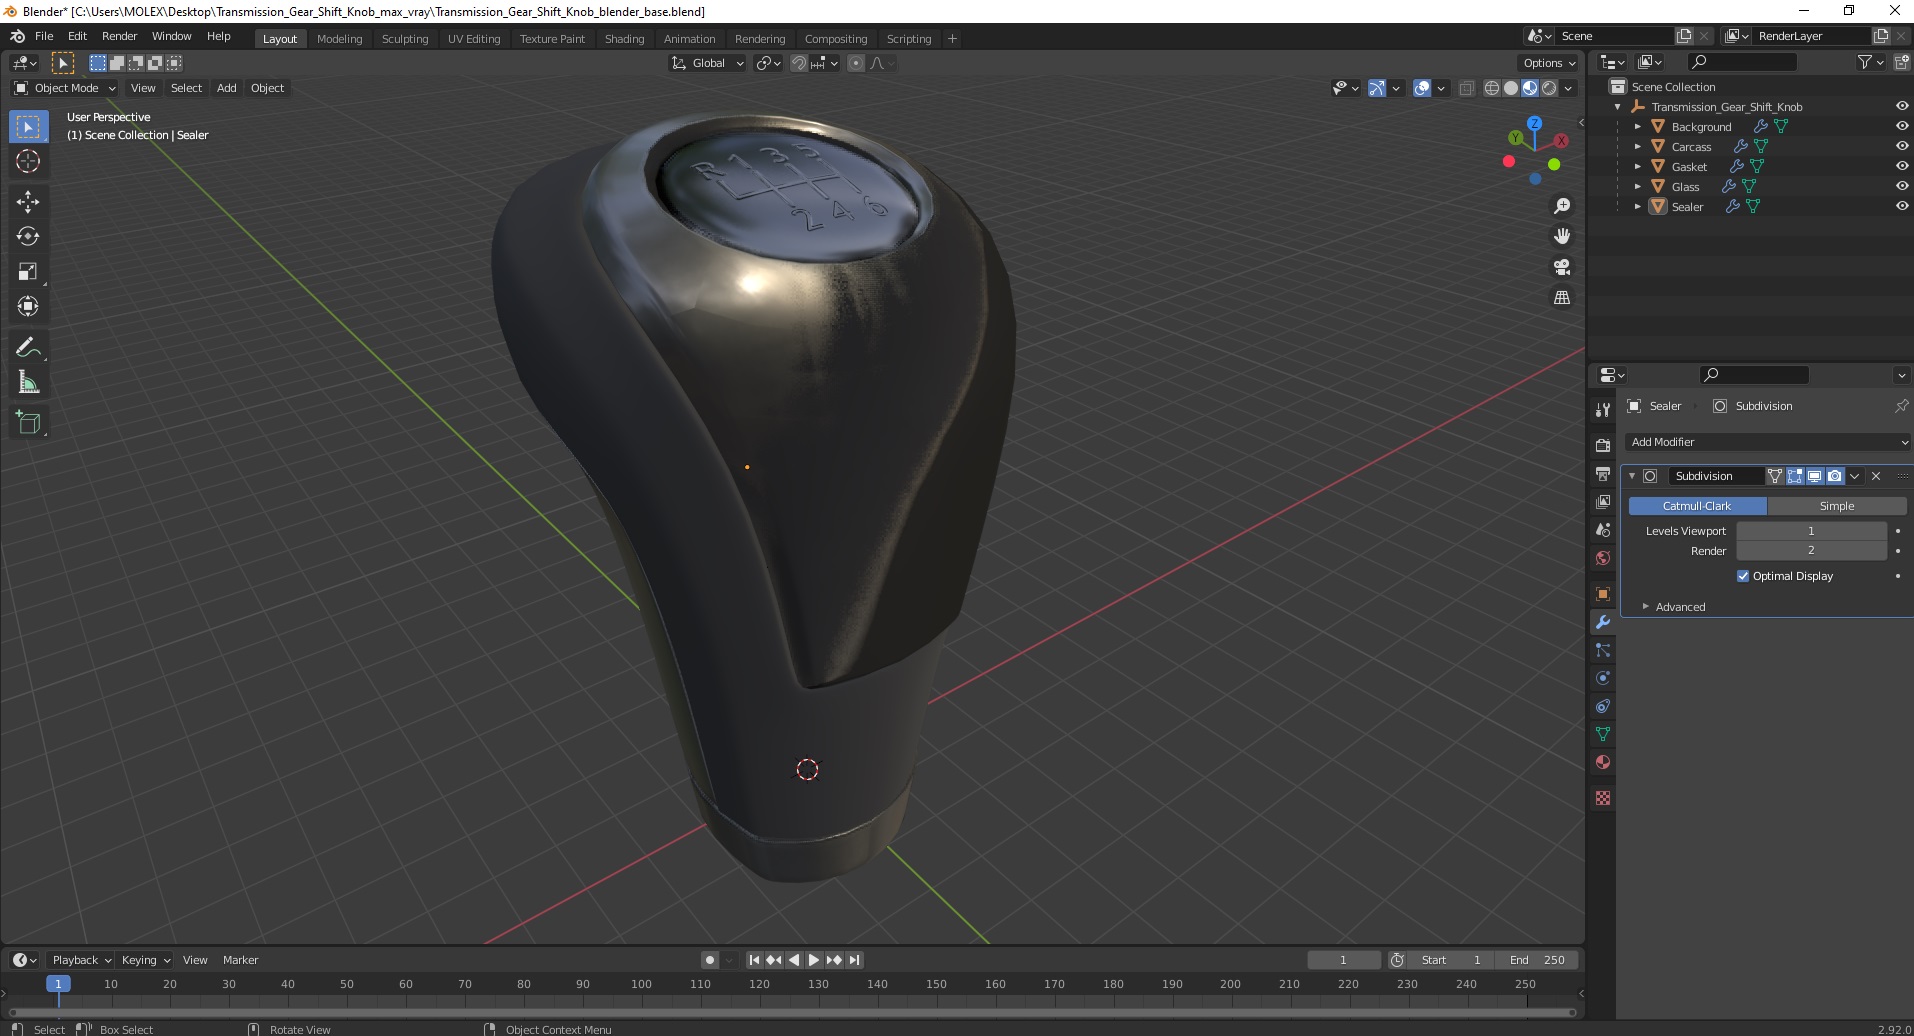Collapse the Subdivision modifier panel
Screen dimensions: 1914x1036
(x=1632, y=476)
